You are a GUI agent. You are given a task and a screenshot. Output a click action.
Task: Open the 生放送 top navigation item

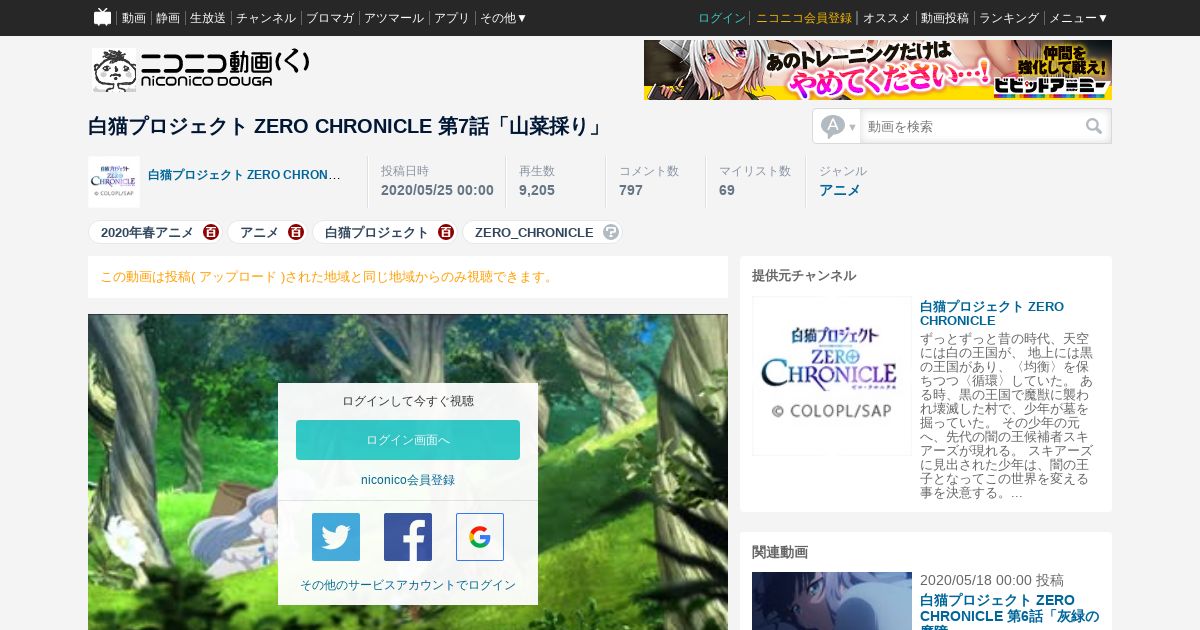[x=208, y=18]
